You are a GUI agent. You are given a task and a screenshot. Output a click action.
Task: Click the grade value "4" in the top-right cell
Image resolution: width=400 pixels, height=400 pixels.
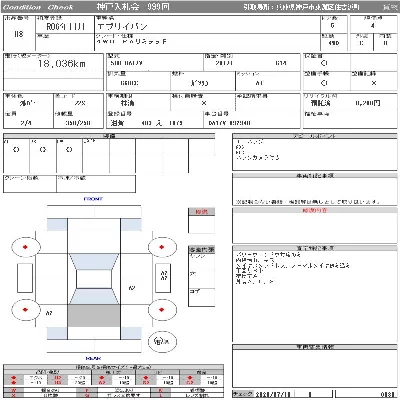tap(373, 26)
